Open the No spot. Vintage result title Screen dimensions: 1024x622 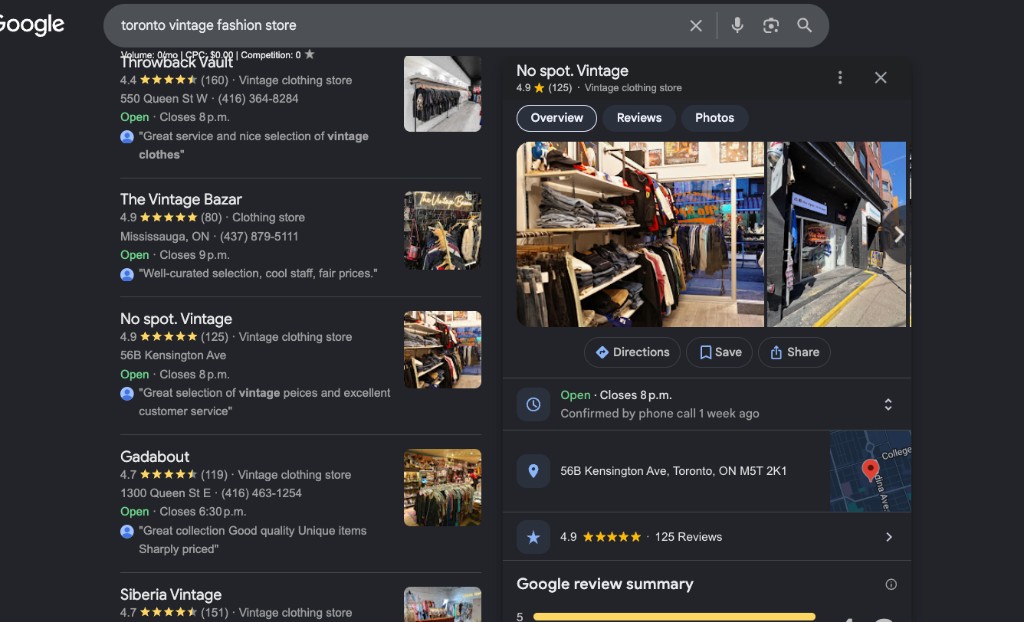tap(176, 319)
